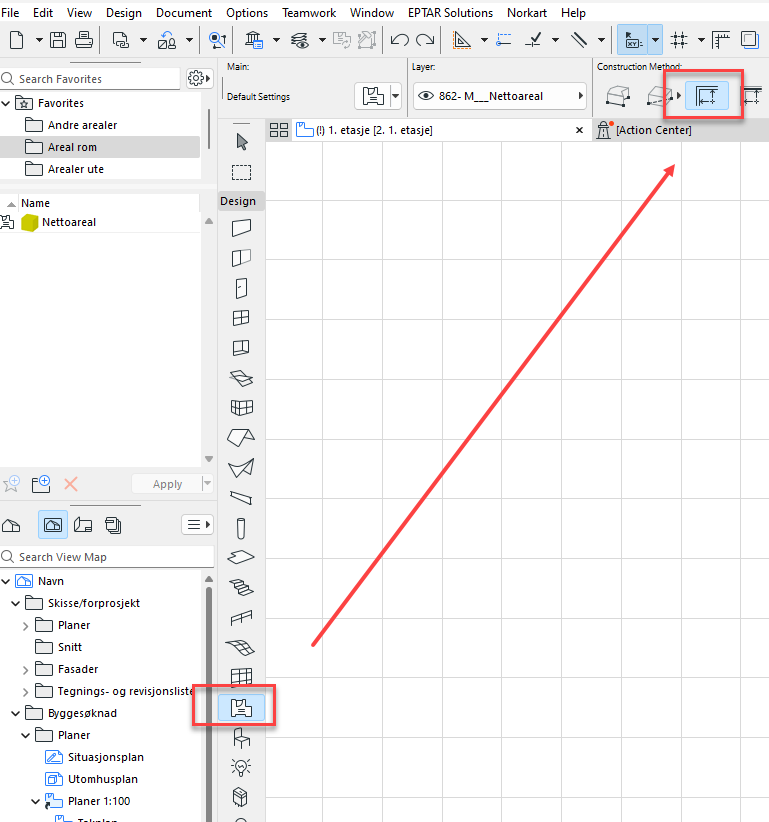This screenshot has height=822, width=769.
Task: Switch navigator to View Map mode
Action: point(53,524)
